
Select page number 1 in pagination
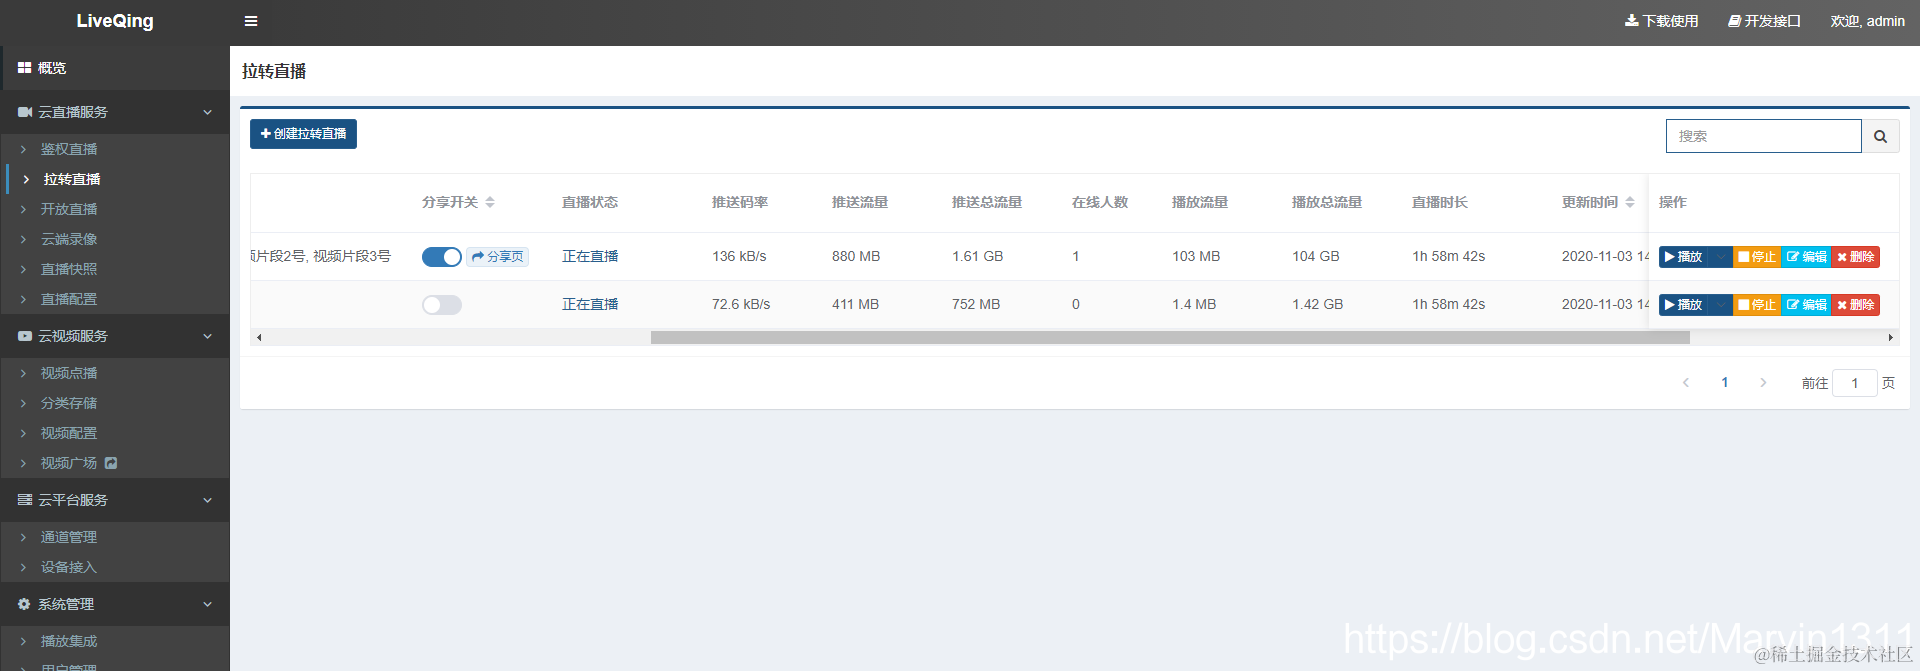(x=1725, y=383)
